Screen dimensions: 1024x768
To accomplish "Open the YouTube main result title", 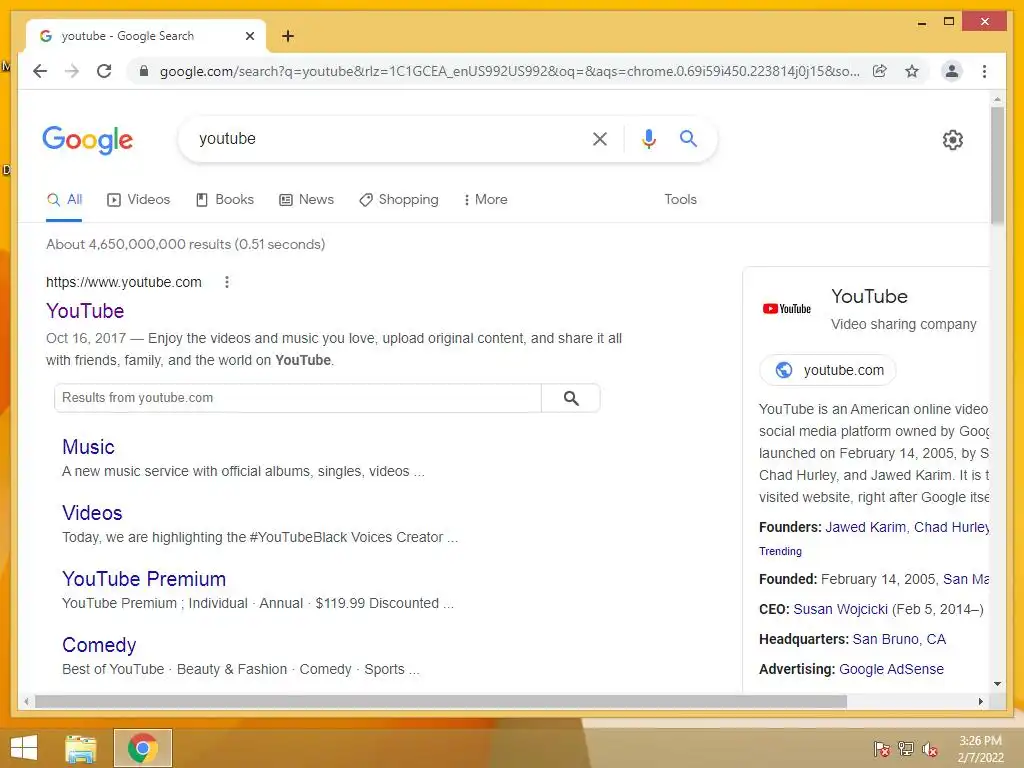I will pyautogui.click(x=85, y=311).
